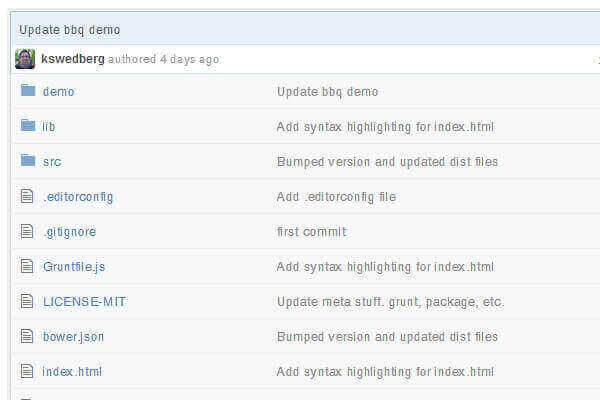
Task: Open 'Update meta stuff' commit for LICENSE-MIT
Action: pyautogui.click(x=390, y=302)
